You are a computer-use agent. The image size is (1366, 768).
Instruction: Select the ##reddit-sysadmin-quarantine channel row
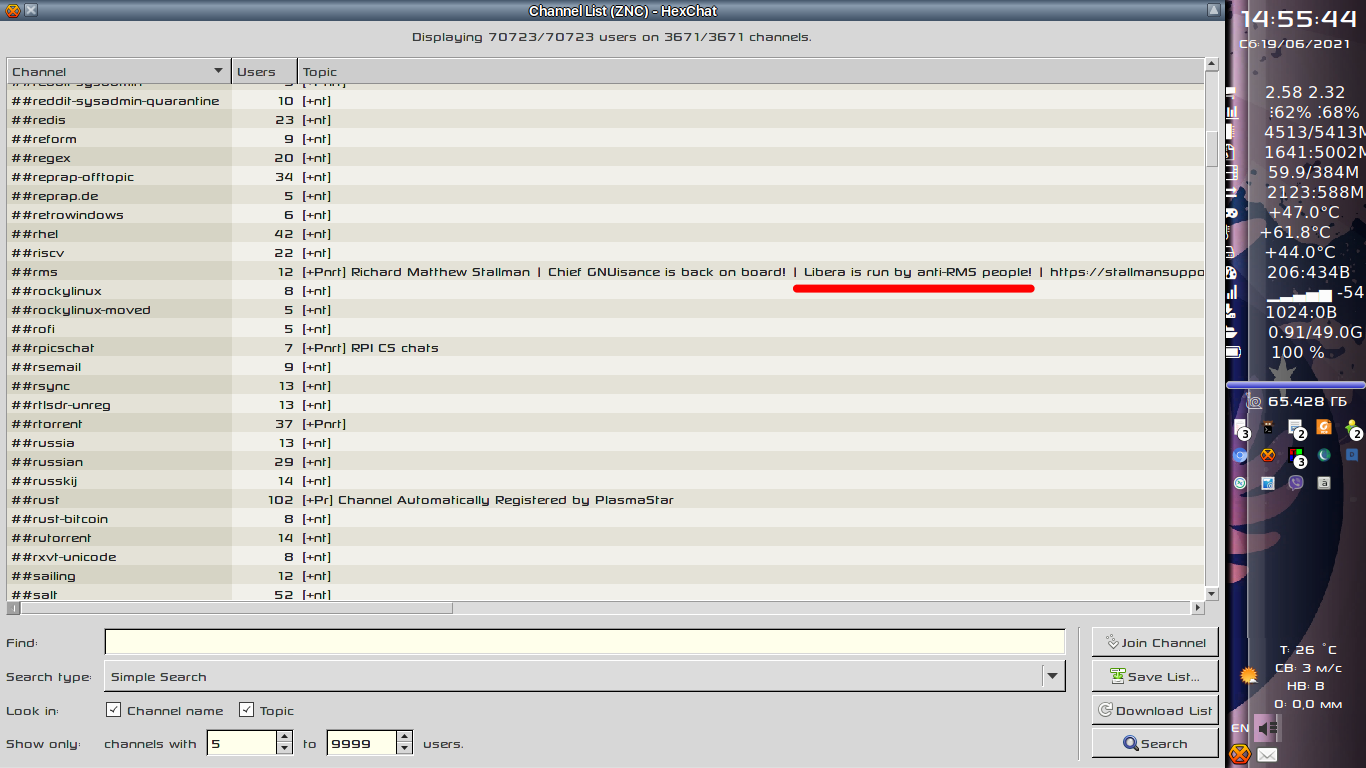point(605,101)
